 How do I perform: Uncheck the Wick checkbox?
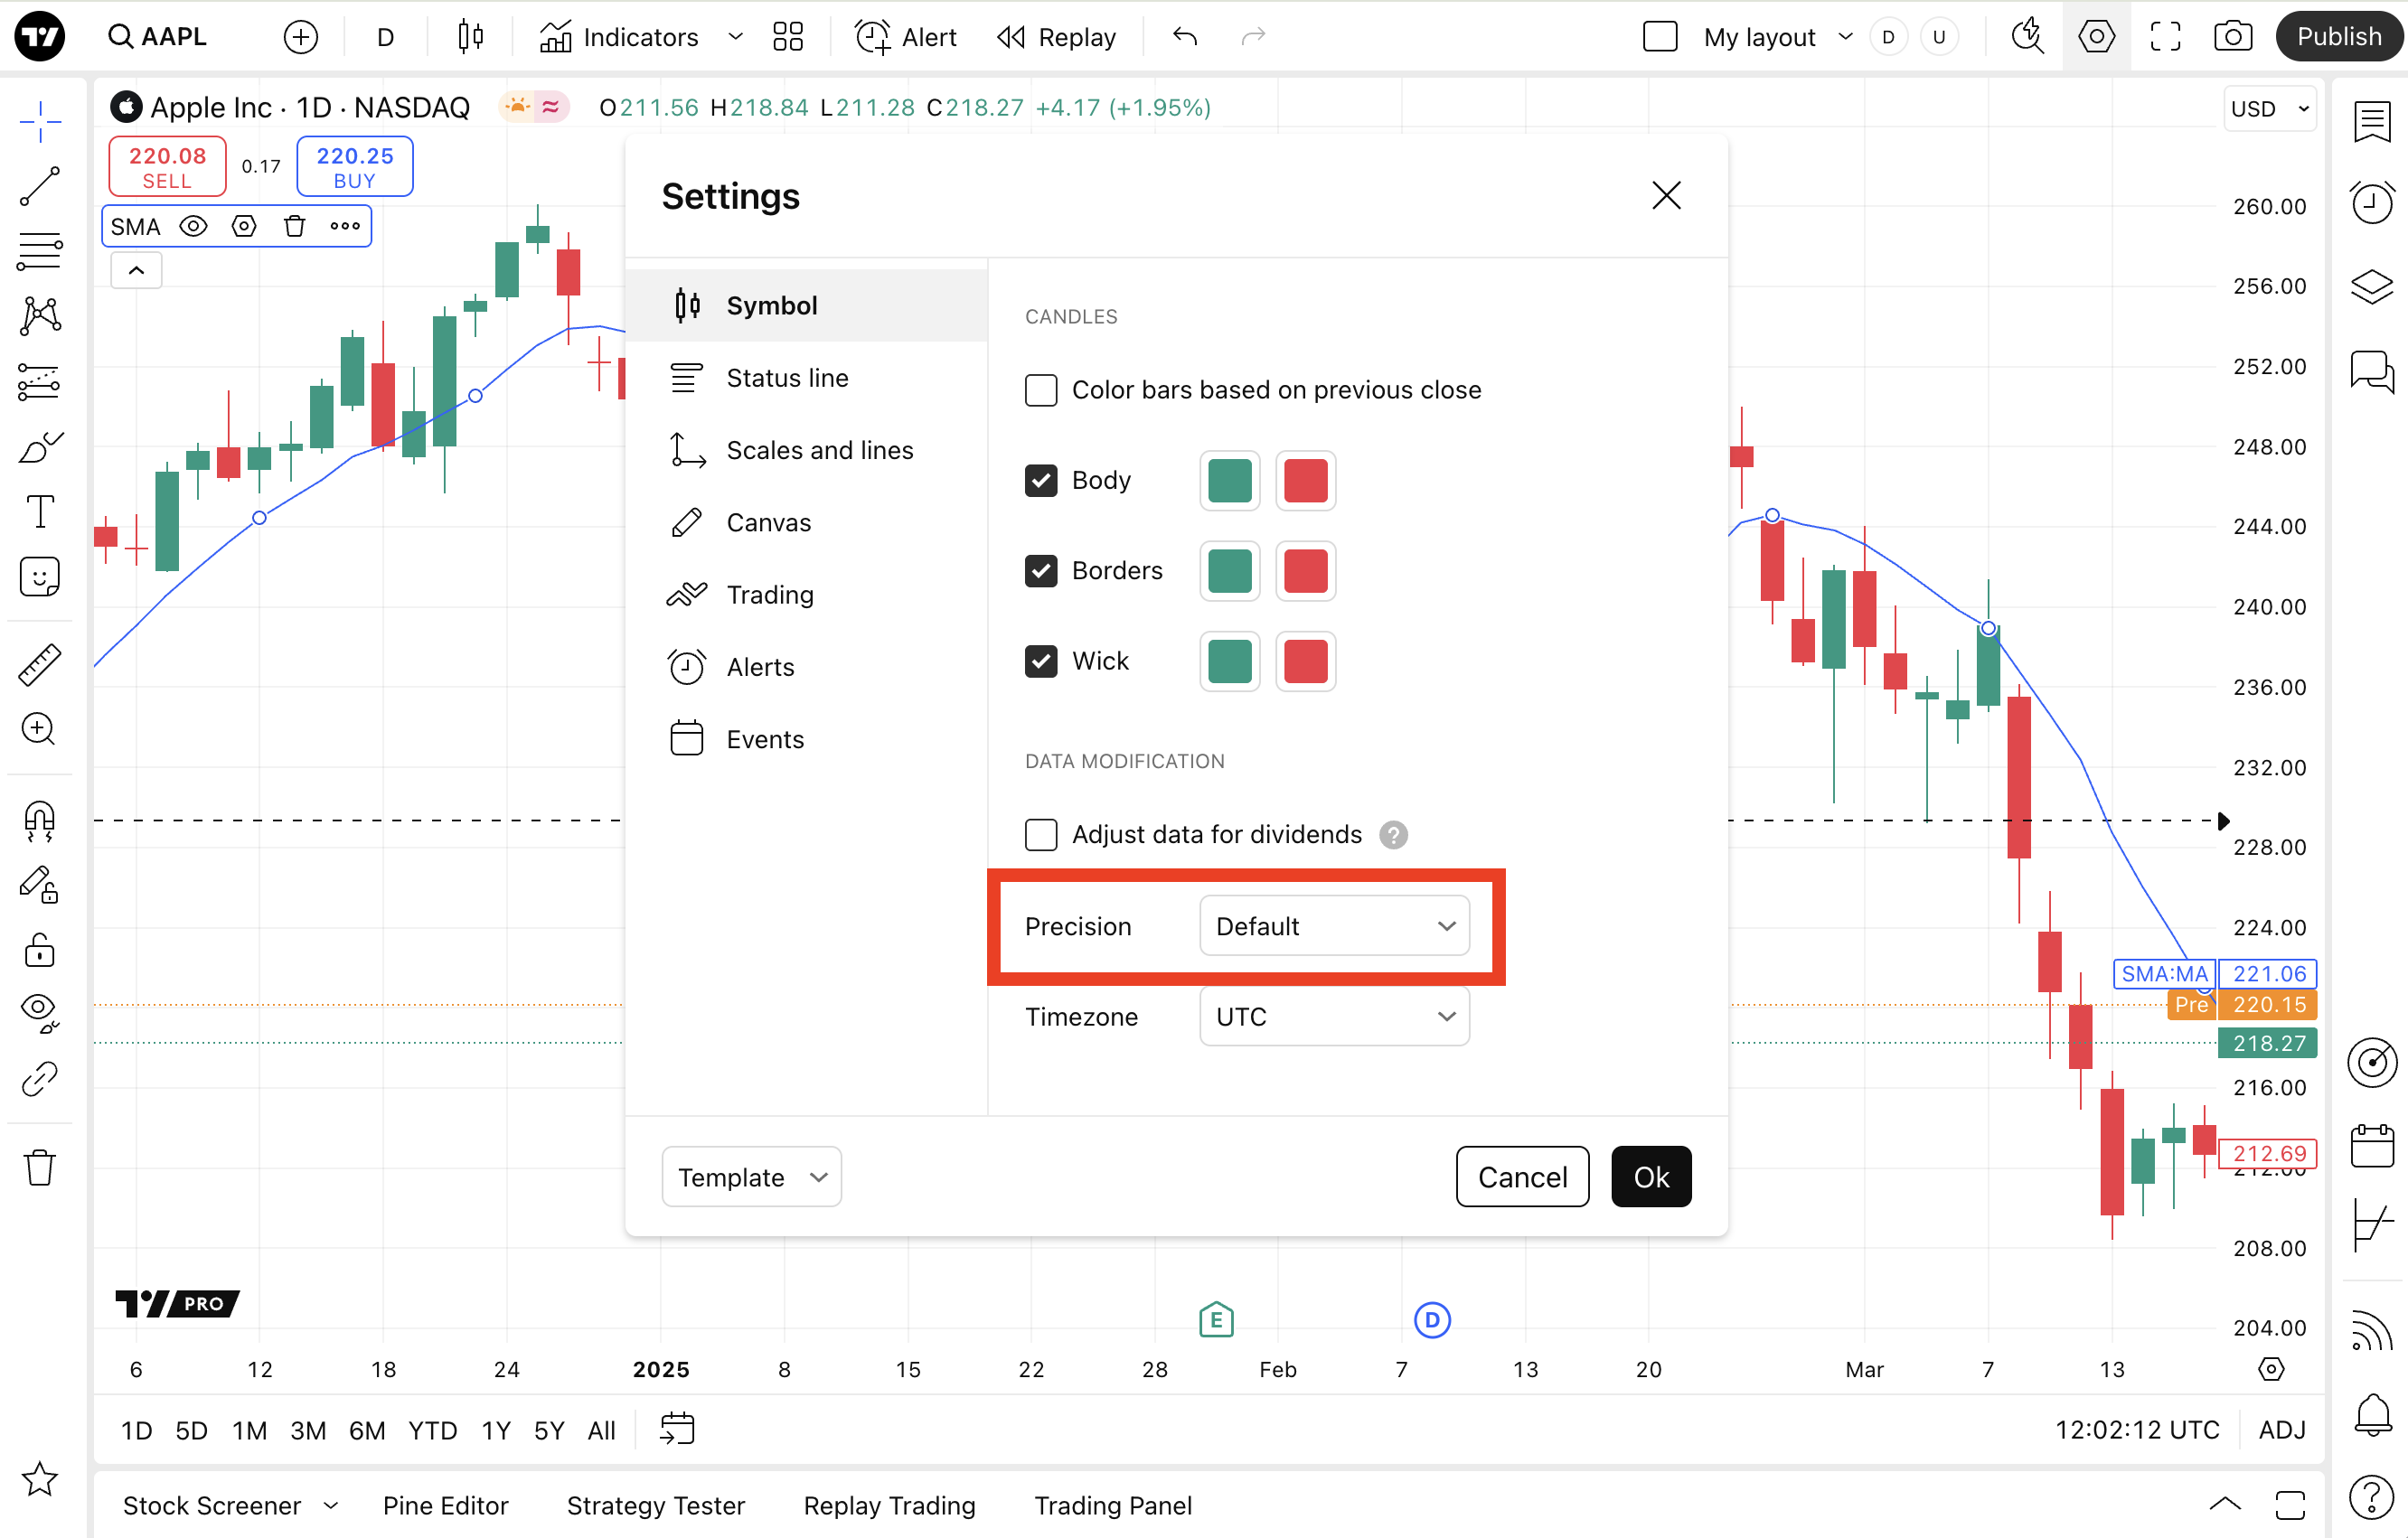(x=1041, y=661)
